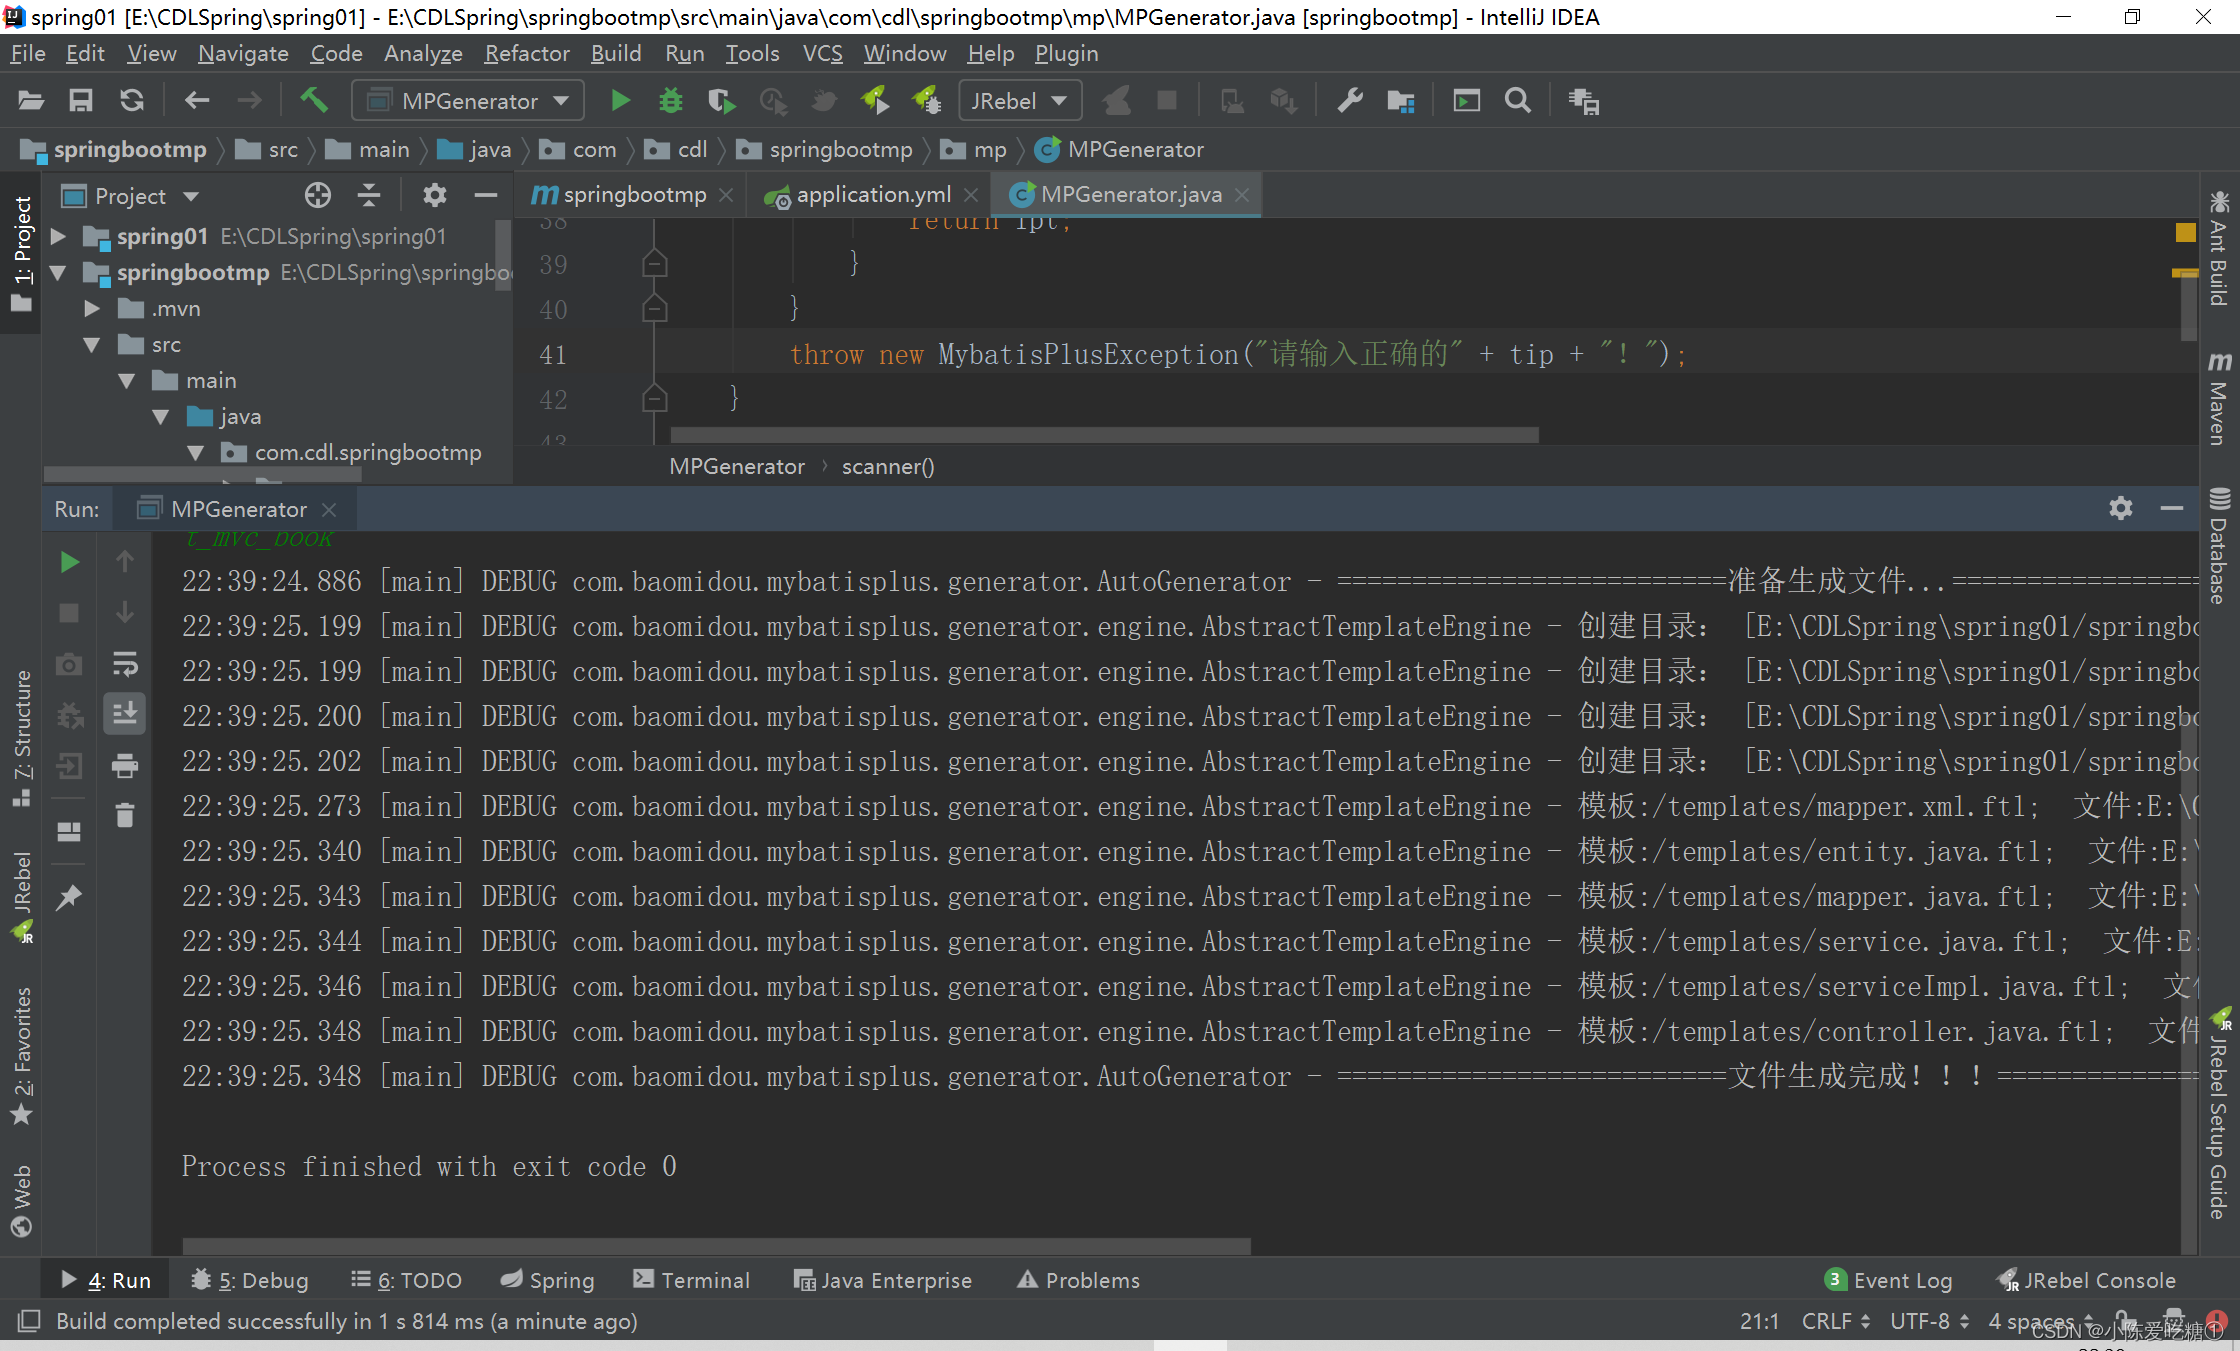The image size is (2240, 1351).
Task: Open the MPGenerator run configuration dropdown
Action: 468,101
